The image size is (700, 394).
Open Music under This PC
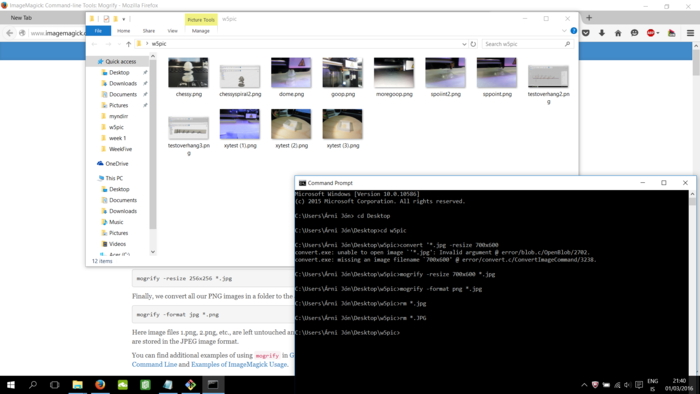coord(116,222)
